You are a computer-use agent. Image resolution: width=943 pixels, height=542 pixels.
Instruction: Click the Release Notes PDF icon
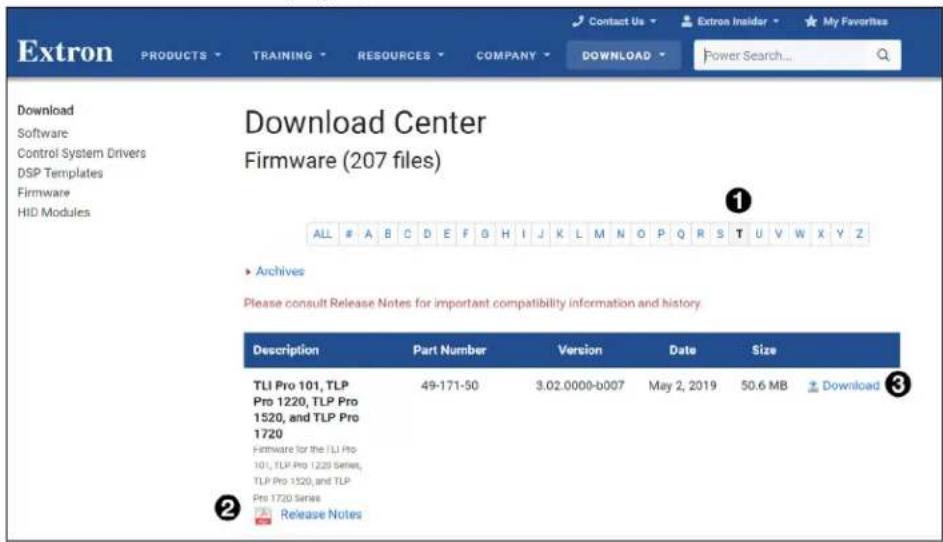(x=263, y=516)
